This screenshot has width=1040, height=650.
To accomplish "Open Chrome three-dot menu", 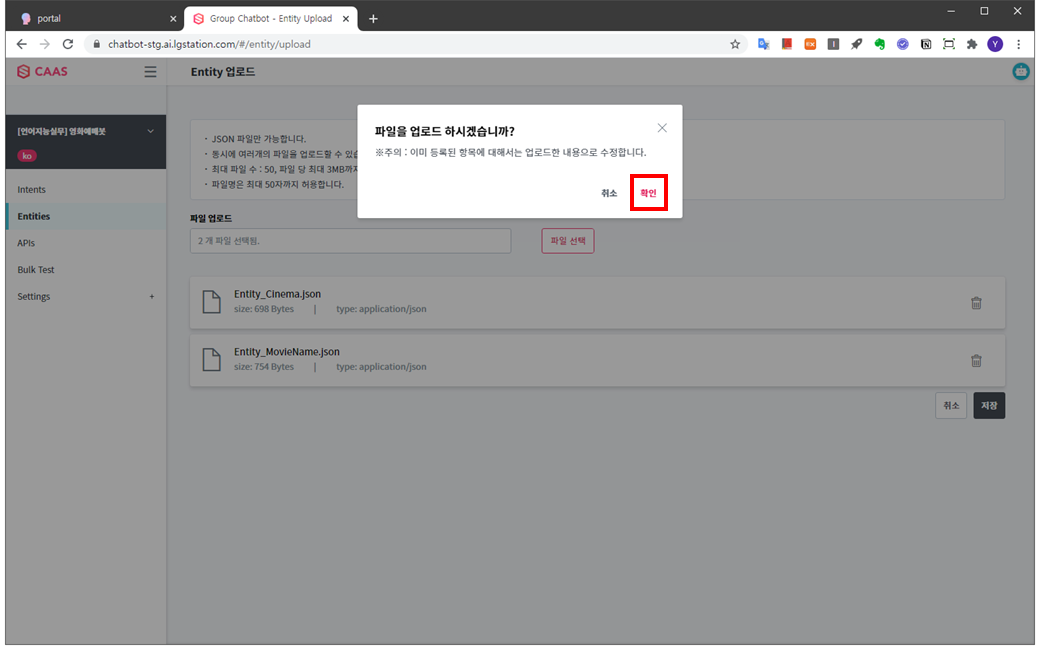I will click(x=1019, y=44).
